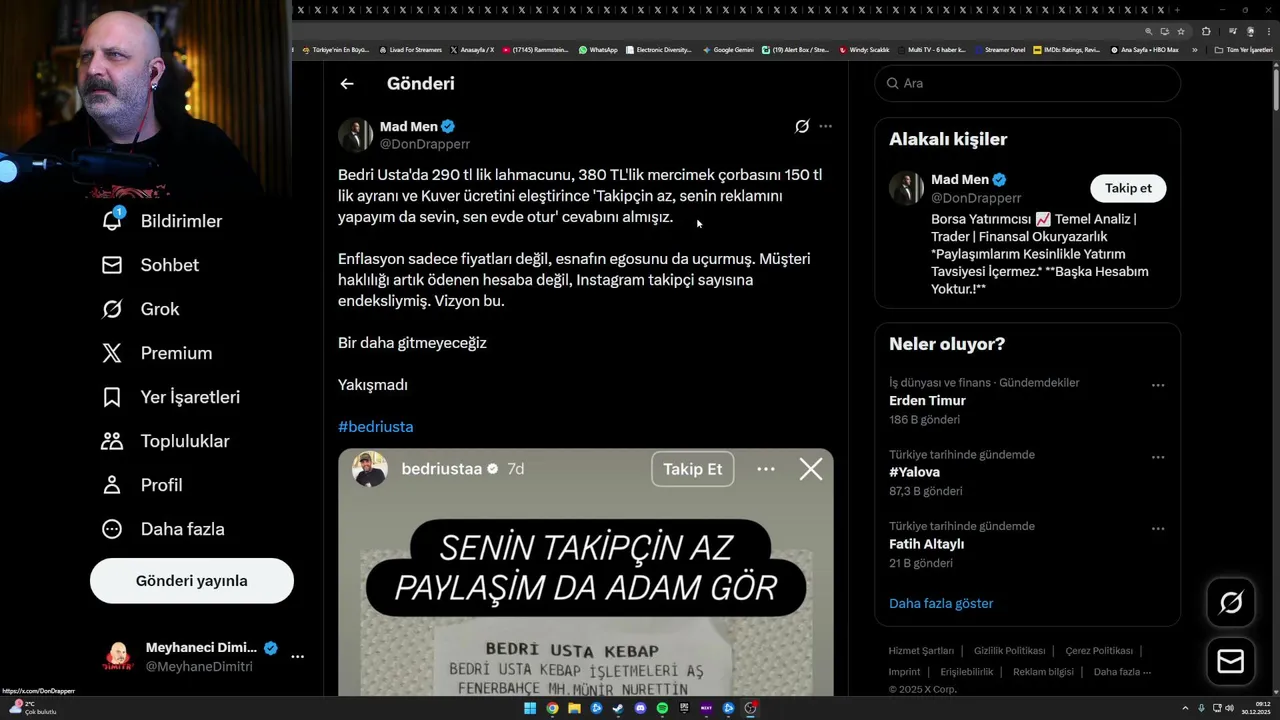Open Gizlilik Politikası footer link
The height and width of the screenshot is (720, 1280).
point(1009,651)
